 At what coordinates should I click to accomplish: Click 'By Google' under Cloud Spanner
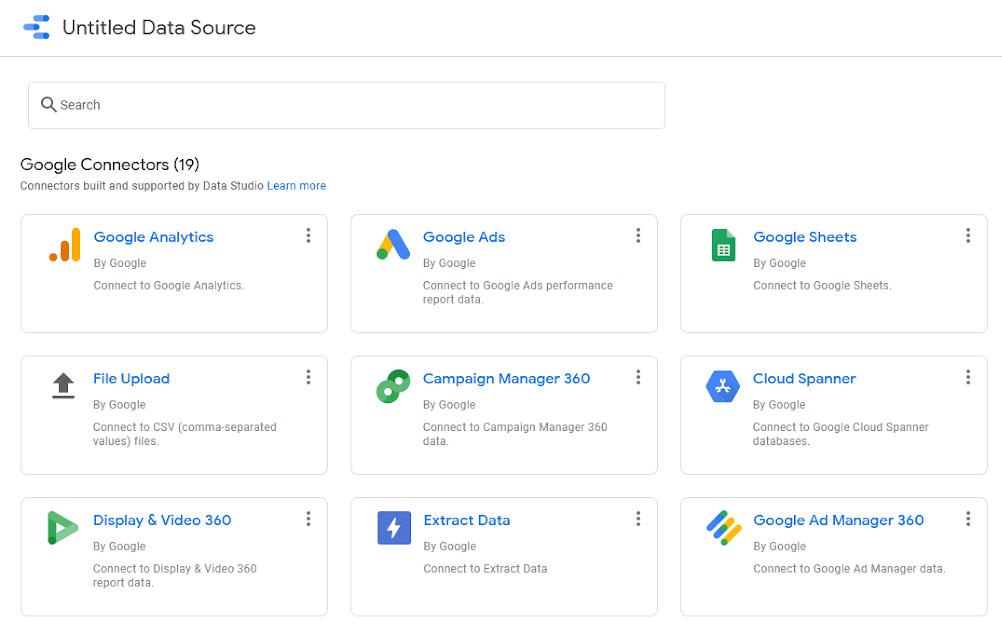click(779, 405)
